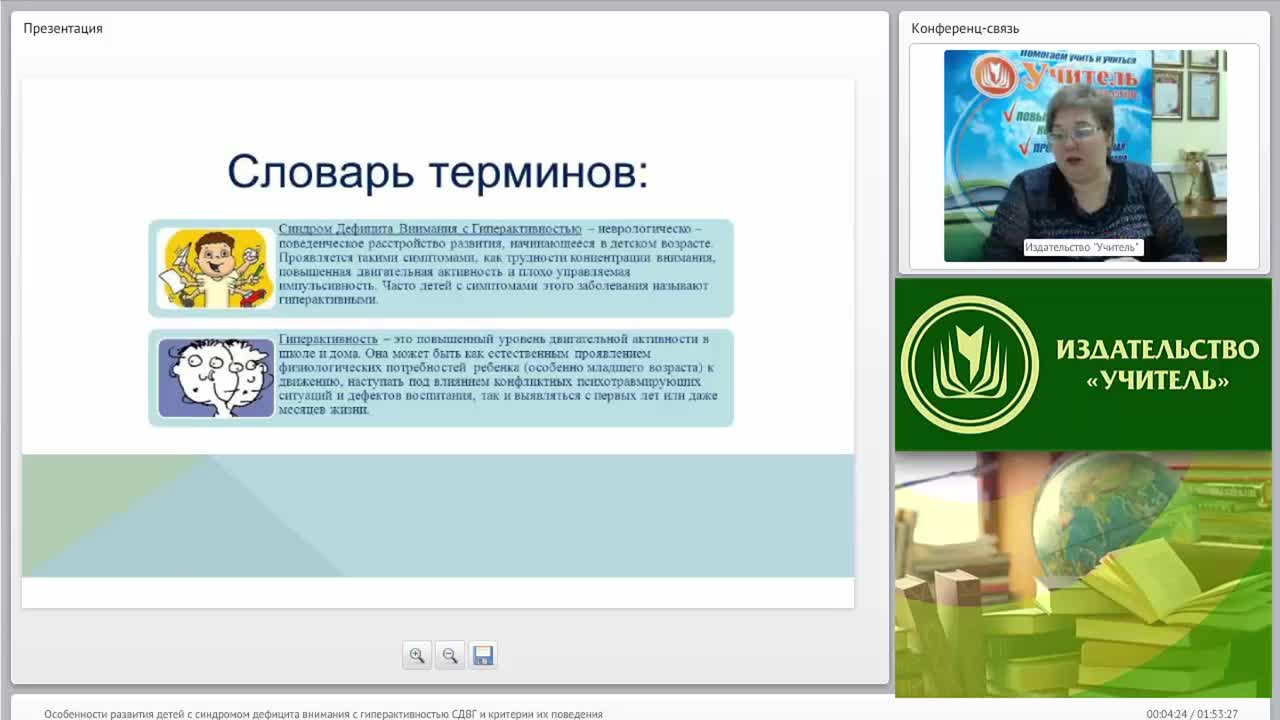Image resolution: width=1280 pixels, height=720 pixels.
Task: Click the zoom in magnifier icon
Action: tap(417, 656)
